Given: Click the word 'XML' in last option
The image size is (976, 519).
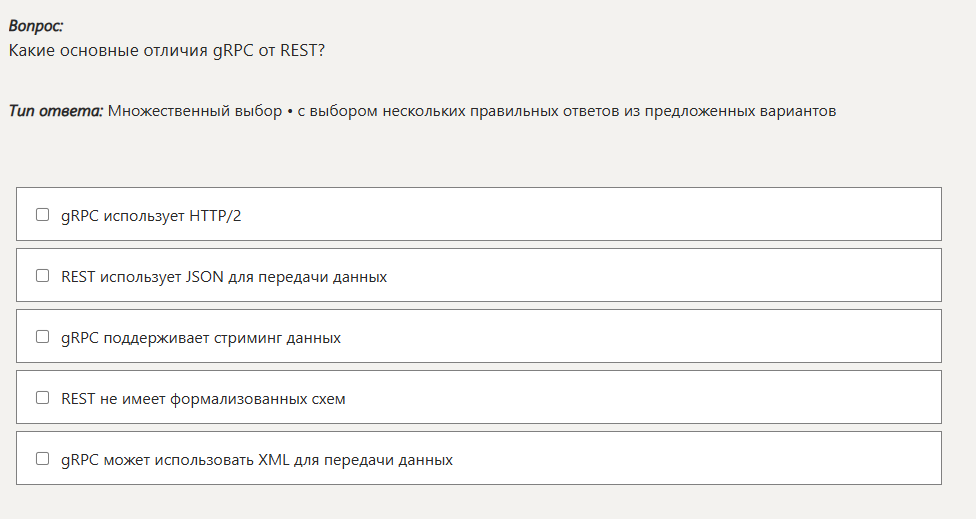Looking at the screenshot, I should coord(272,460).
